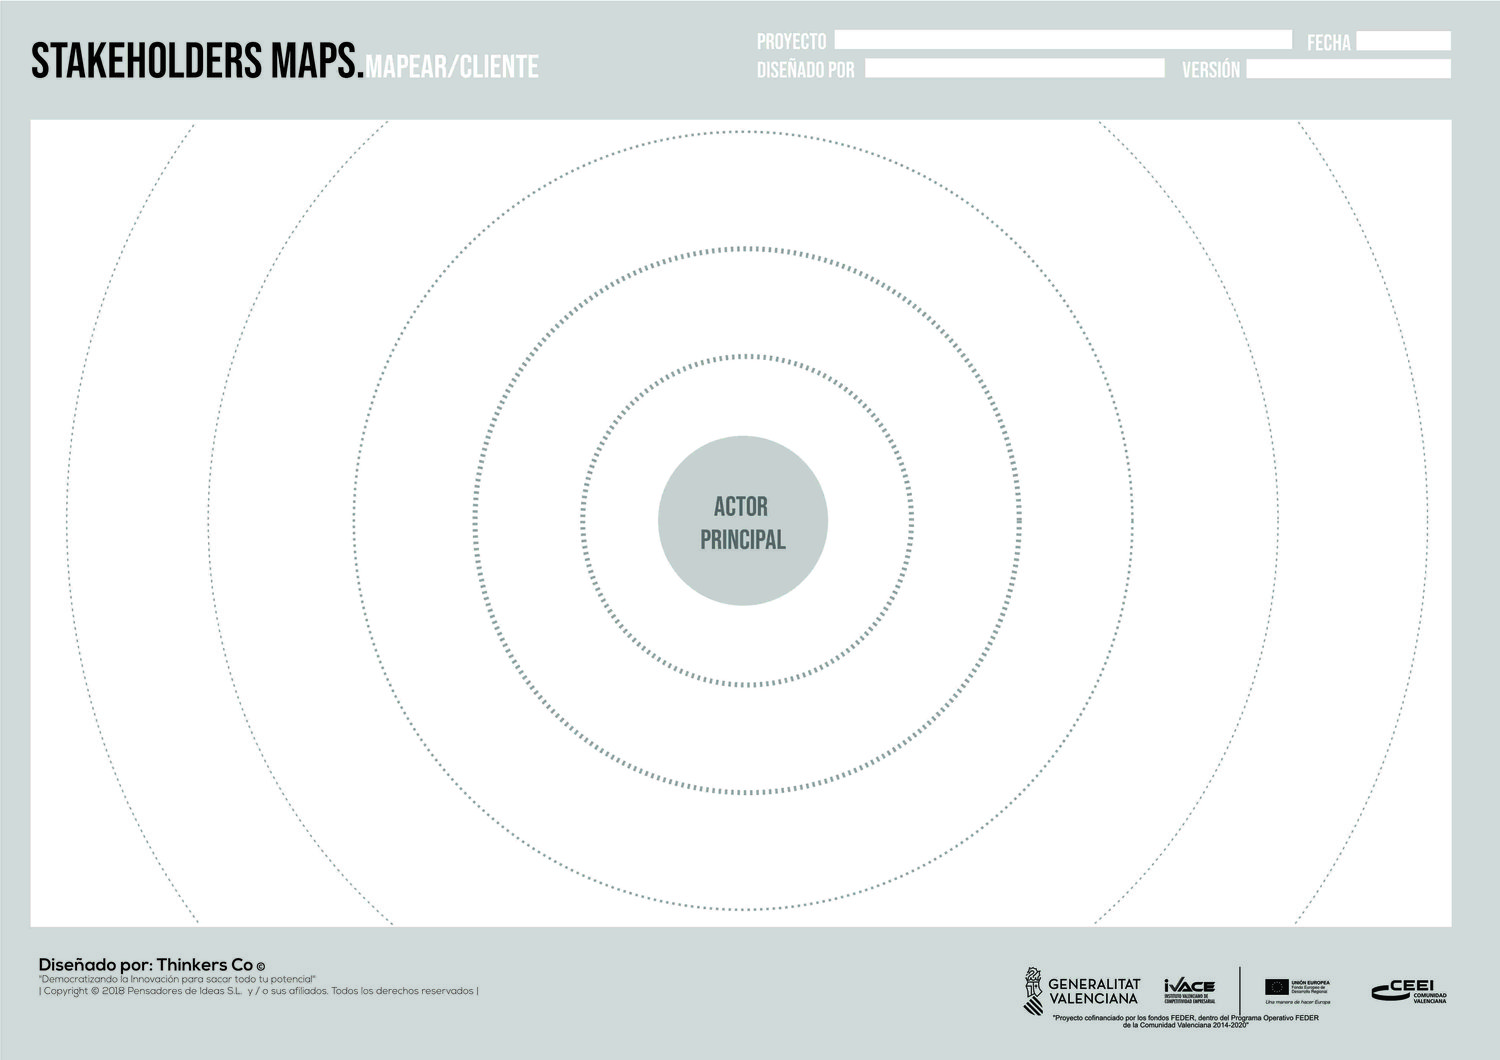The height and width of the screenshot is (1060, 1500).
Task: Click into the Proyecto input field
Action: [1063, 40]
